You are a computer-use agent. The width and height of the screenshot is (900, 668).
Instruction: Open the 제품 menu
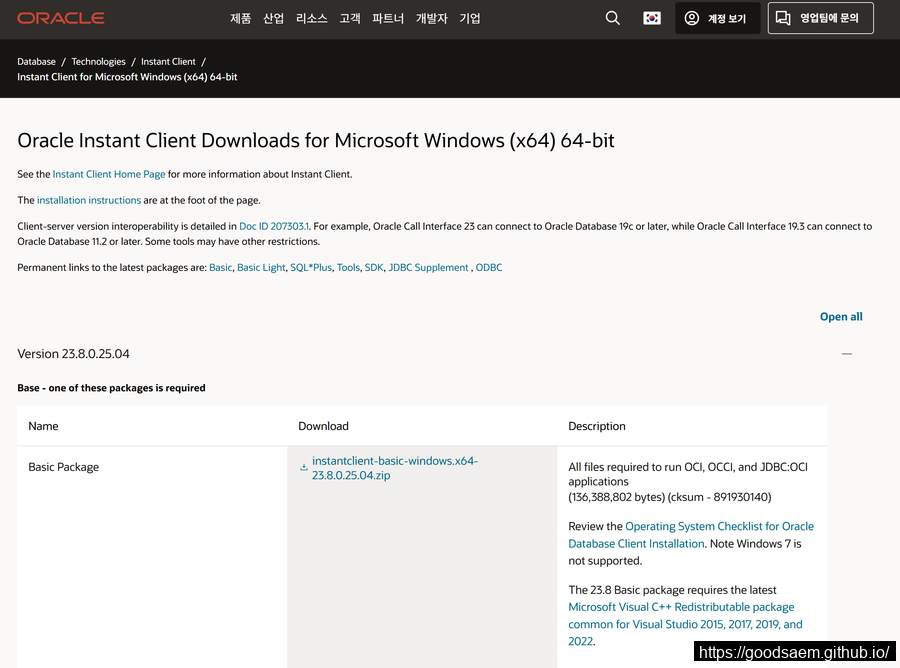click(x=240, y=18)
